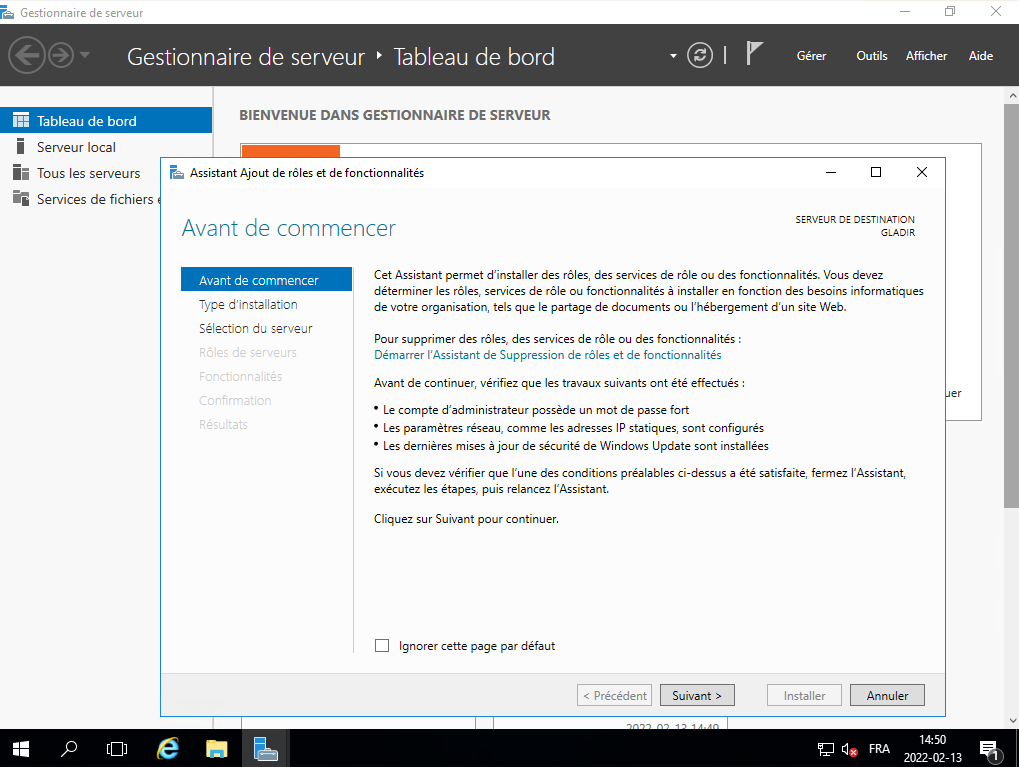This screenshot has width=1019, height=767.
Task: Open the taskbar clock showing 14:50
Action: [x=933, y=749]
